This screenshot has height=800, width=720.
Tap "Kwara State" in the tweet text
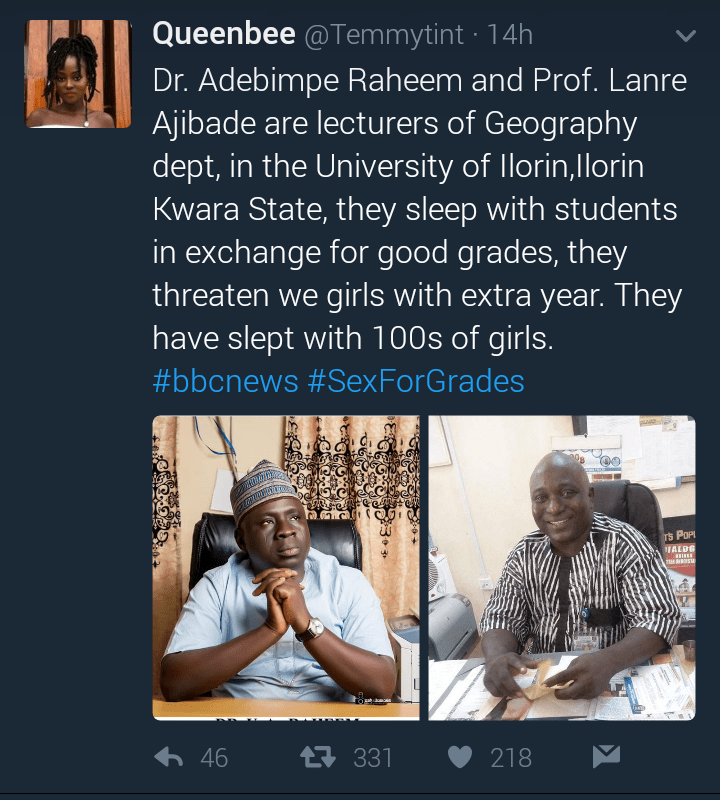[x=240, y=210]
